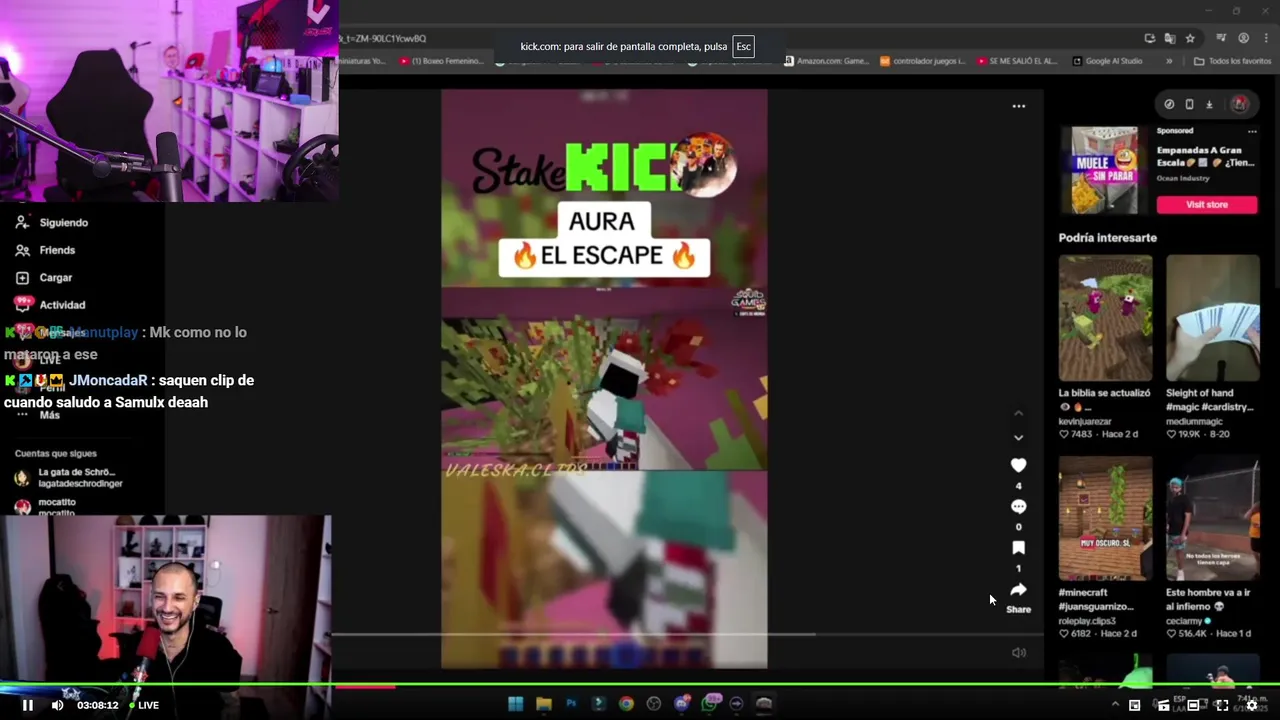This screenshot has height=720, width=1280.
Task: Open File Explorer from taskbar
Action: click(x=543, y=704)
